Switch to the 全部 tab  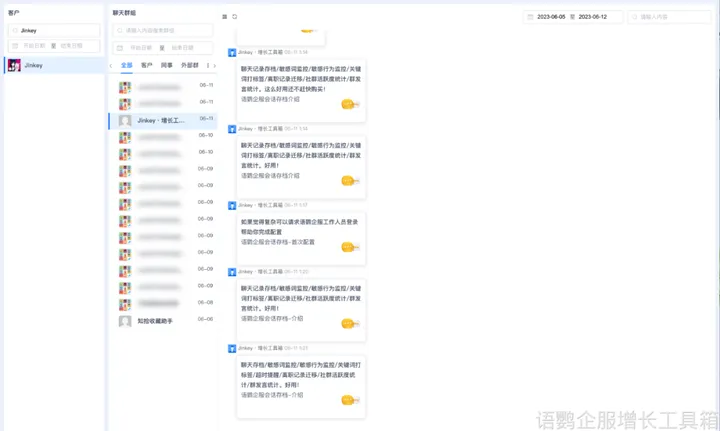[x=126, y=65]
